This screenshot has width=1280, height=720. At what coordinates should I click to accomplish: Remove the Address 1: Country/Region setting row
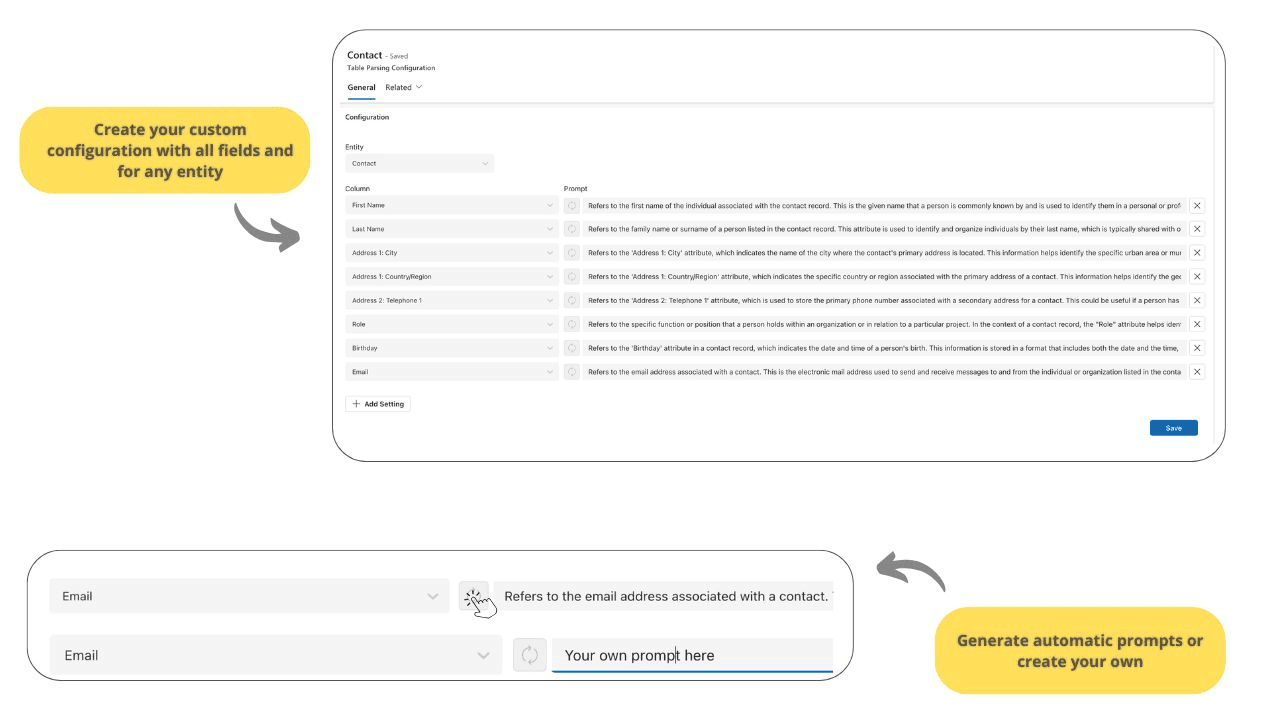(x=1197, y=276)
